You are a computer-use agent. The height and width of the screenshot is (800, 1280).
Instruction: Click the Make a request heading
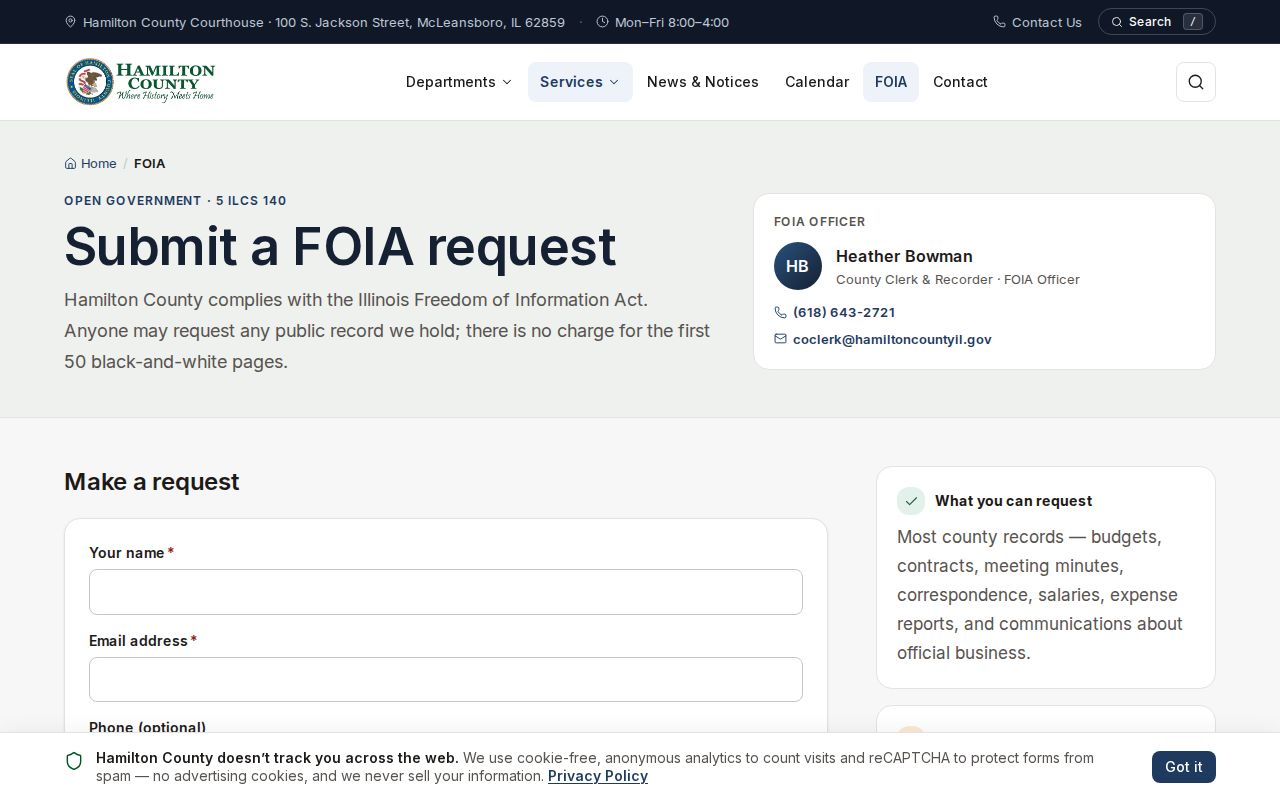(152, 481)
